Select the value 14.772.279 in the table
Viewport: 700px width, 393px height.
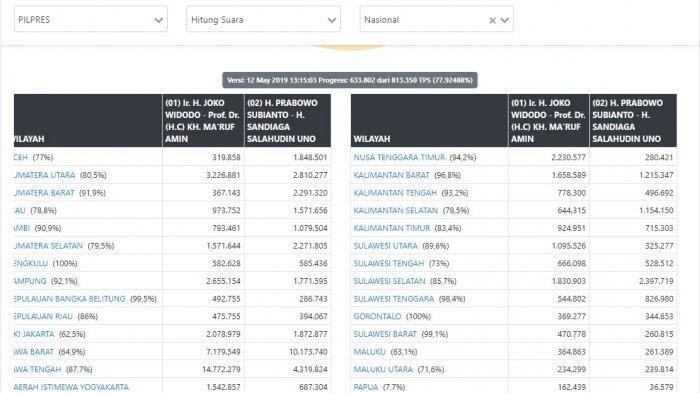[x=221, y=369]
